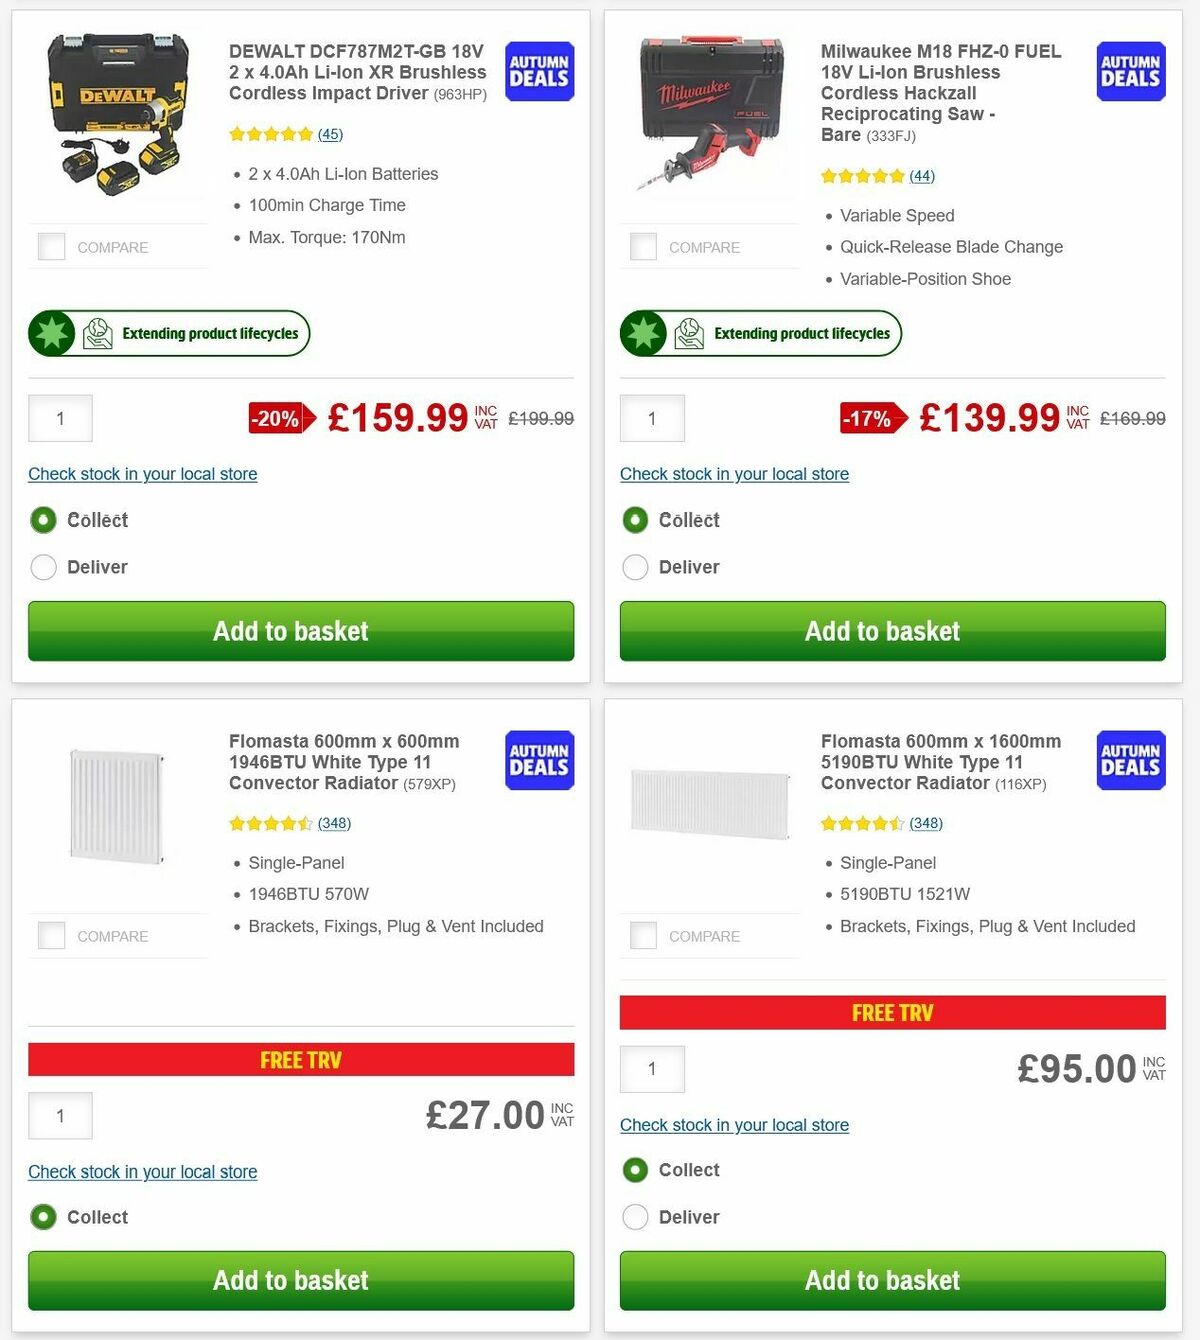Click the AUTUMN DEALS badge on Milwaukee hackzall
The height and width of the screenshot is (1340, 1200).
tap(1130, 71)
